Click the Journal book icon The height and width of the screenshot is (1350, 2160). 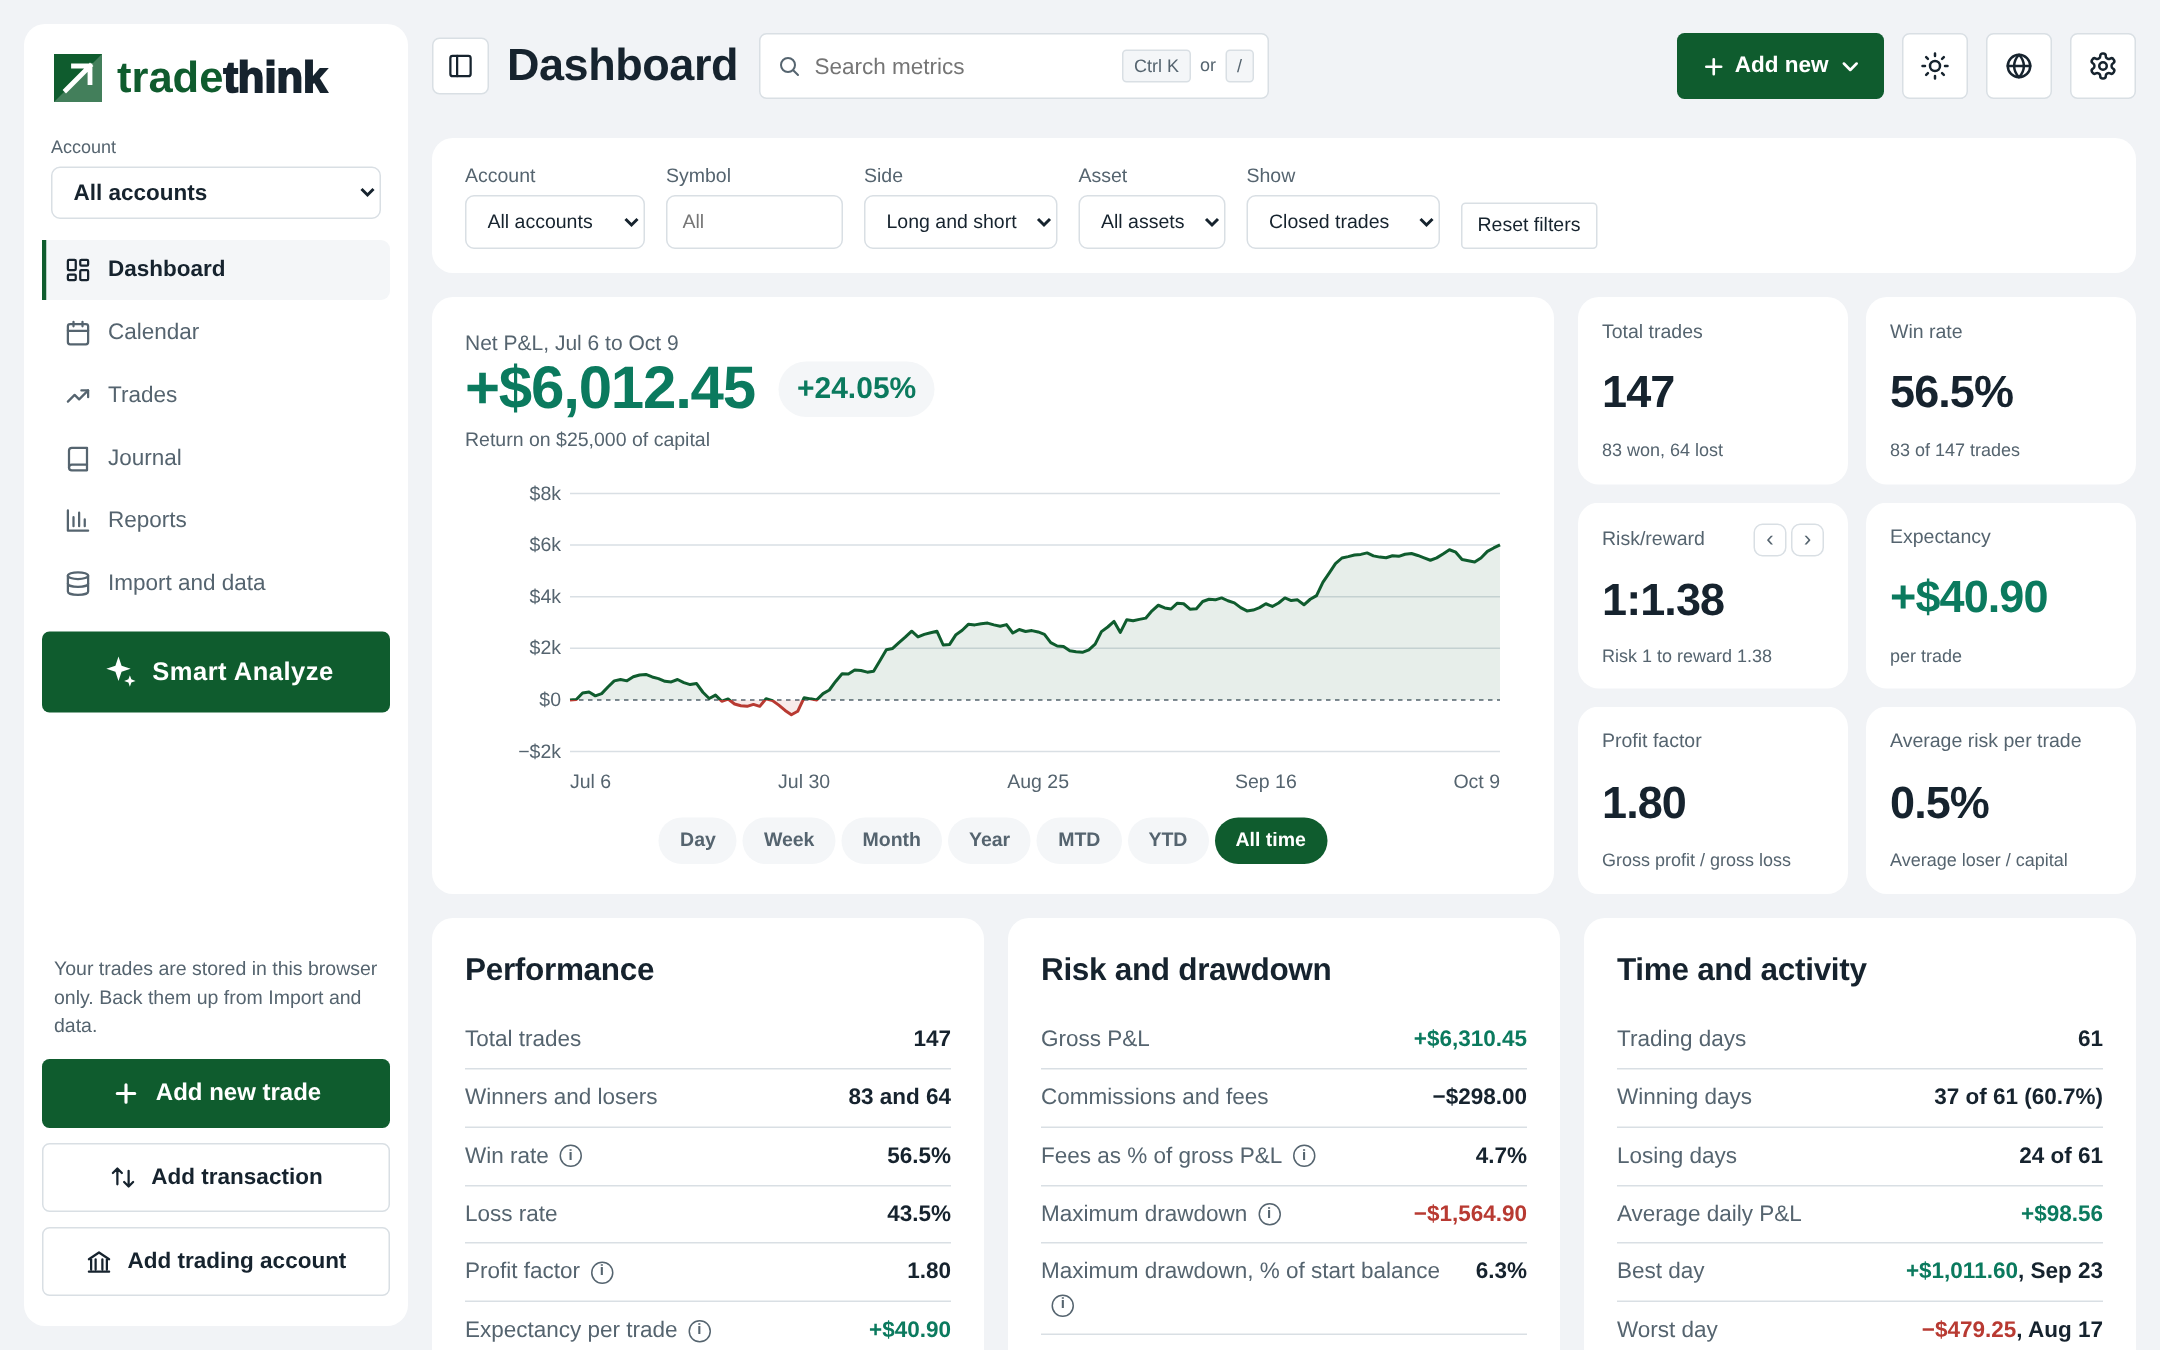point(78,458)
